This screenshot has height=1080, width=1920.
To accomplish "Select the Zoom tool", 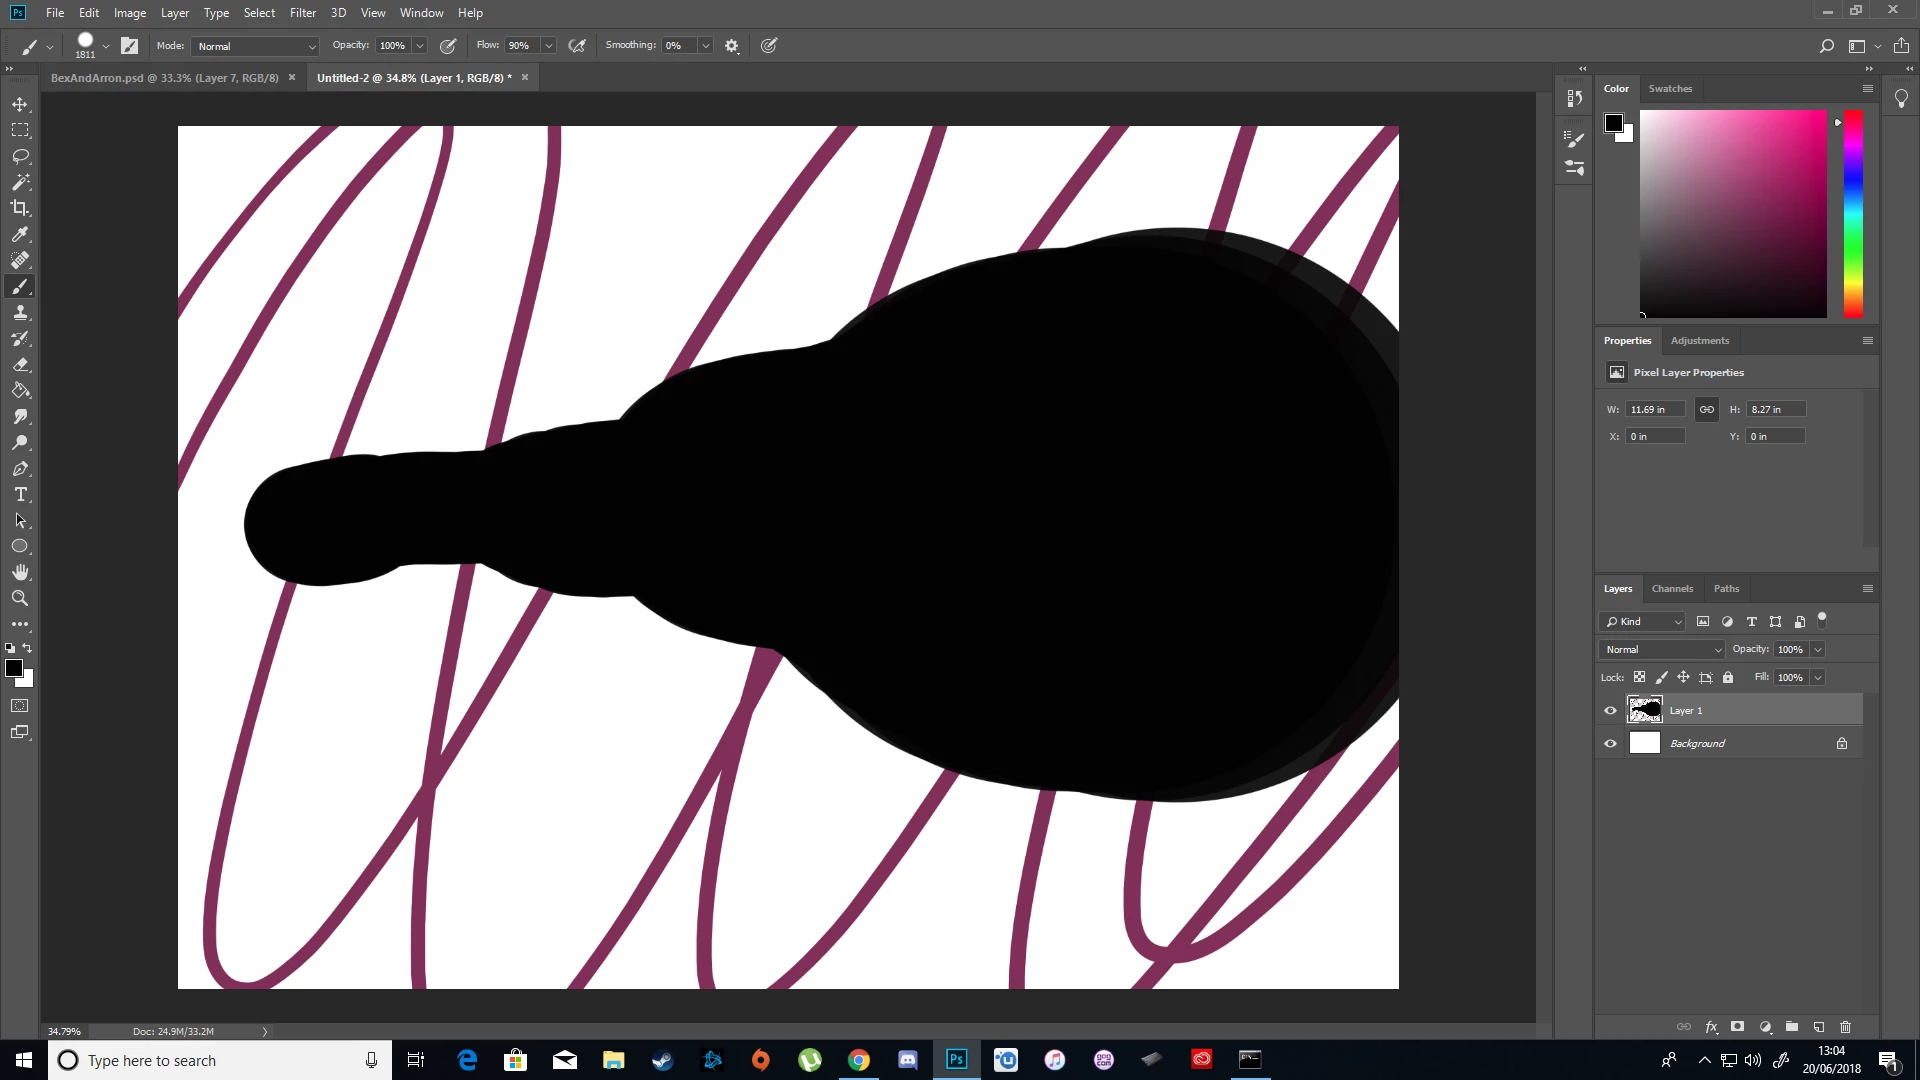I will click(20, 598).
